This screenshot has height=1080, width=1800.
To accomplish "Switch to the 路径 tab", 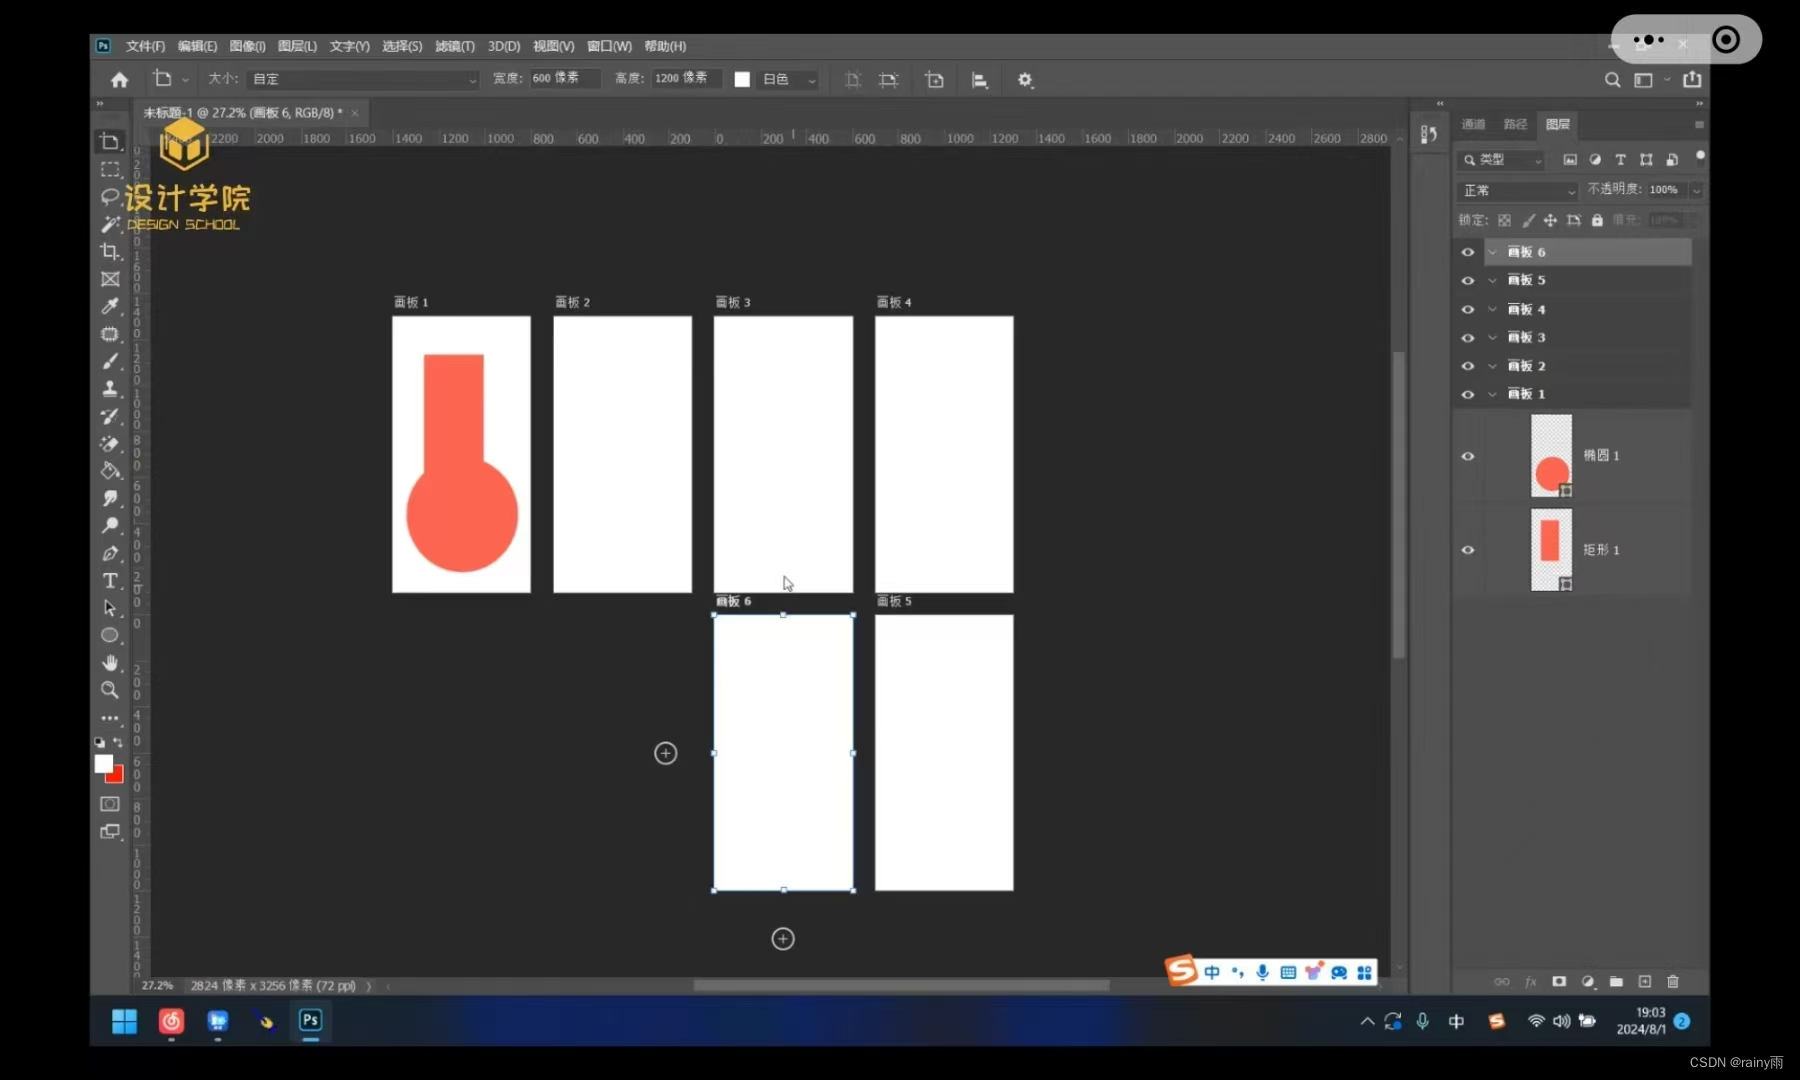I will [x=1515, y=124].
